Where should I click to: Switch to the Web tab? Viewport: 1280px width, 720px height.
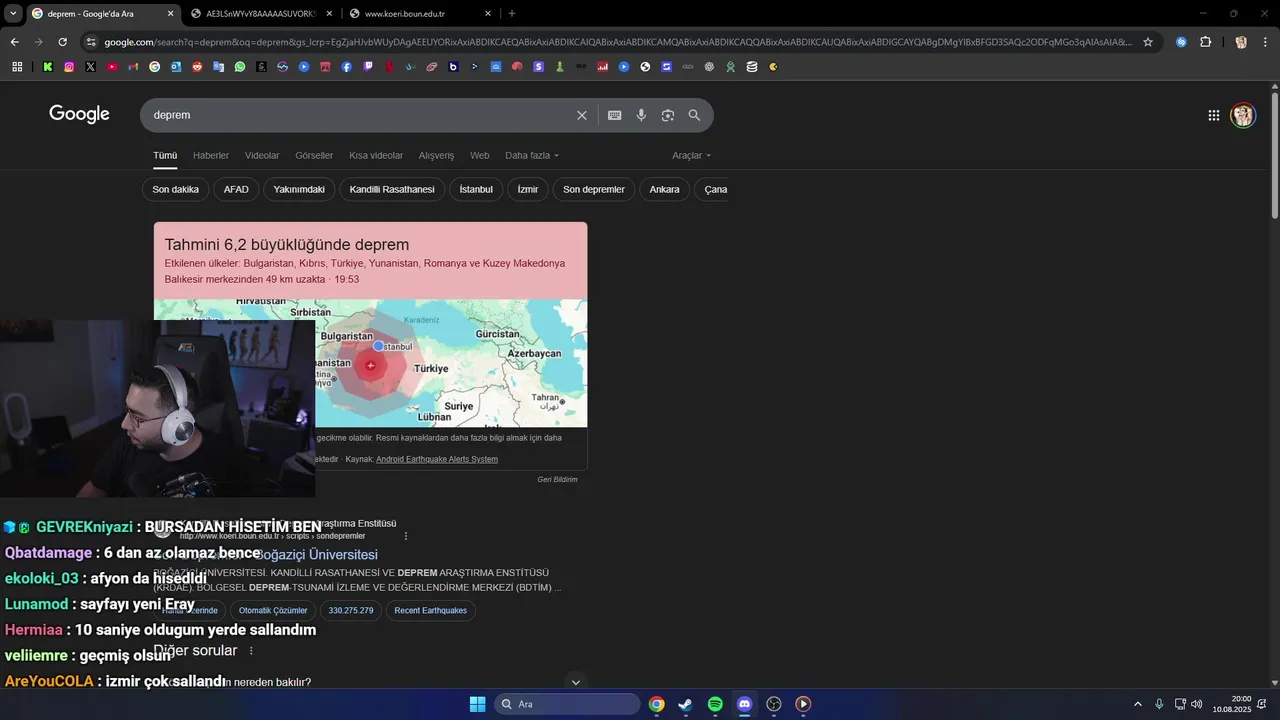click(480, 155)
